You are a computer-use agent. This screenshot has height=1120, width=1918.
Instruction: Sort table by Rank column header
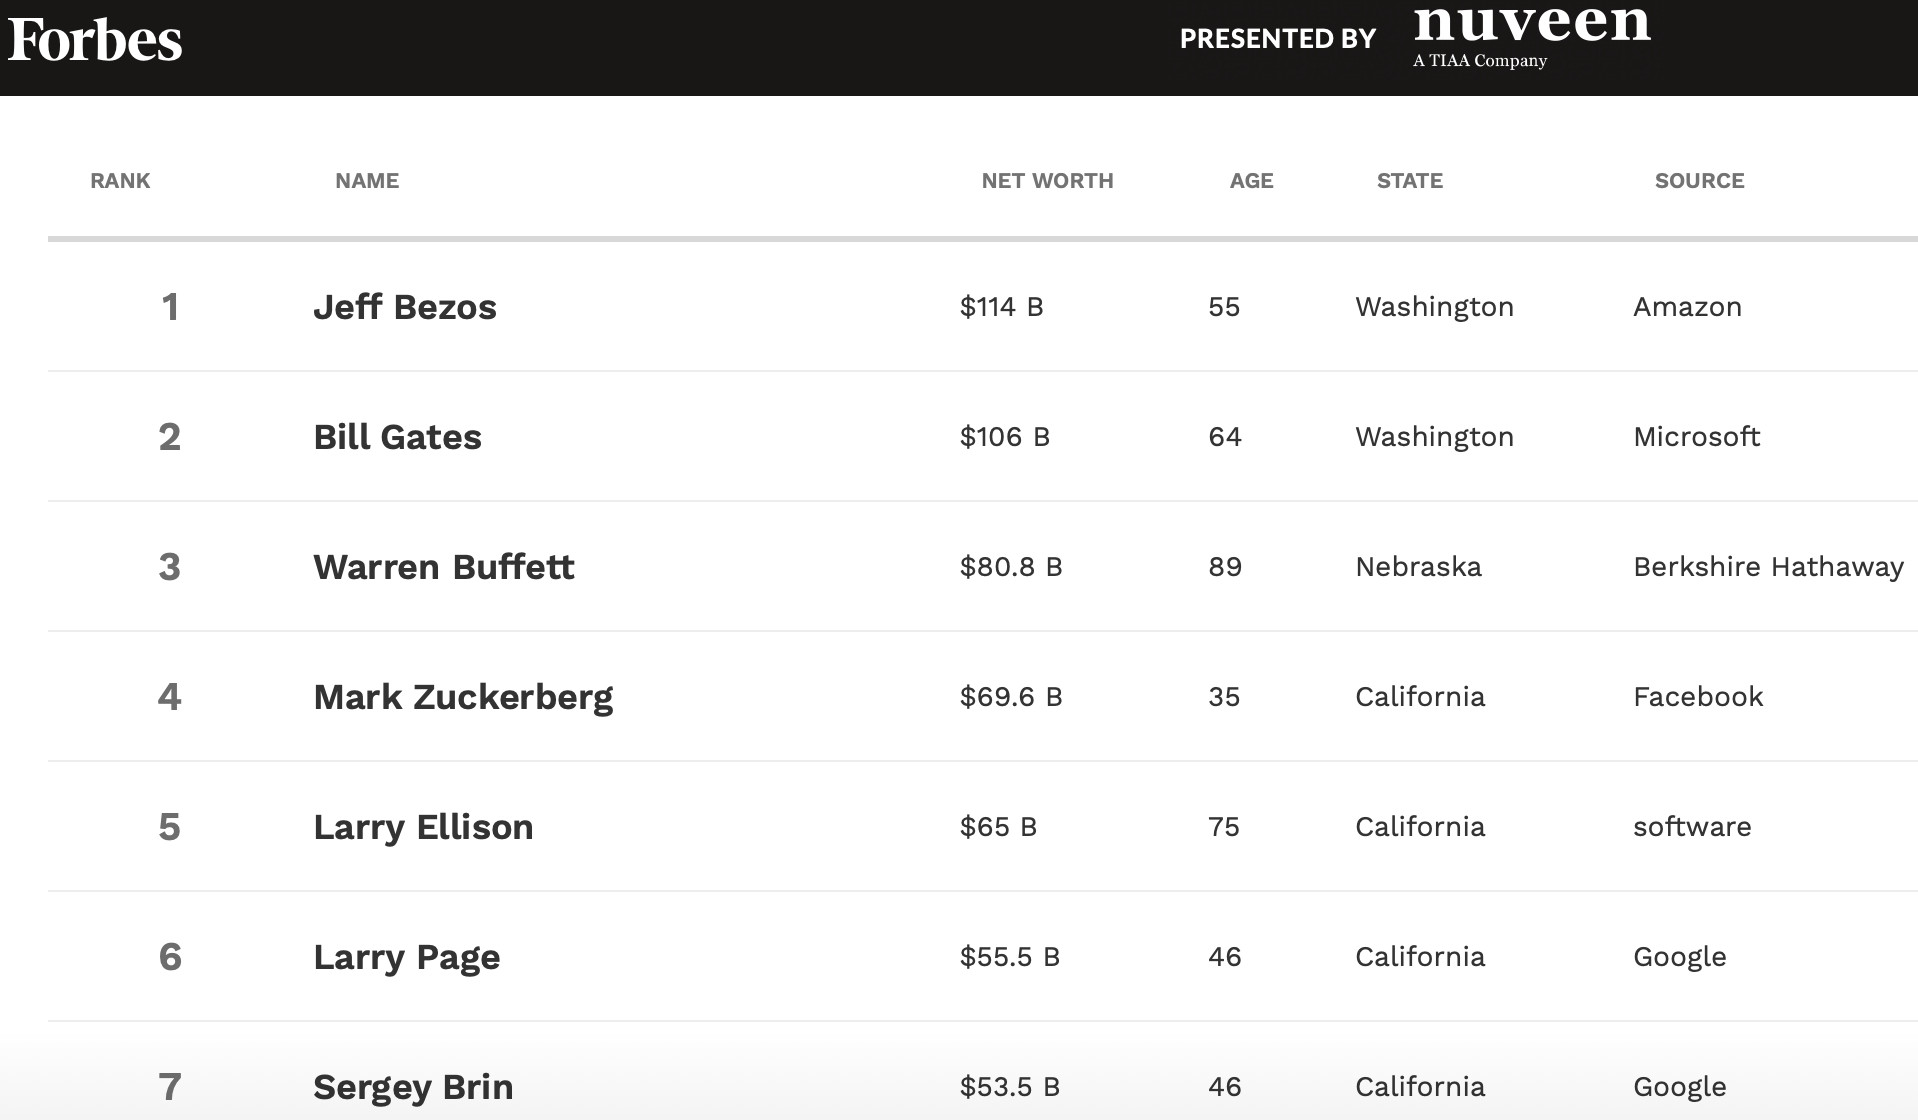[120, 181]
